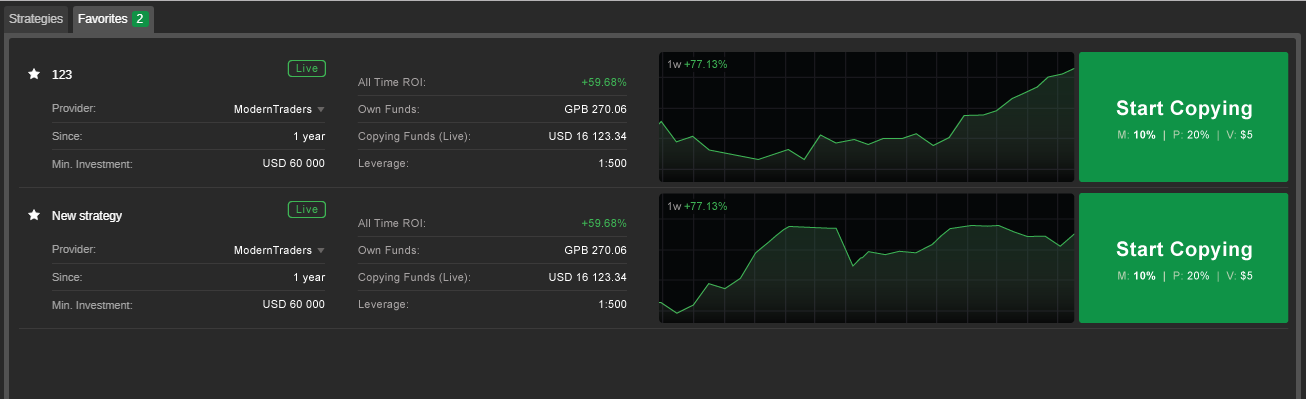The height and width of the screenshot is (399, 1306).
Task: Click 1w period label on 123 chart
Action: 674,64
